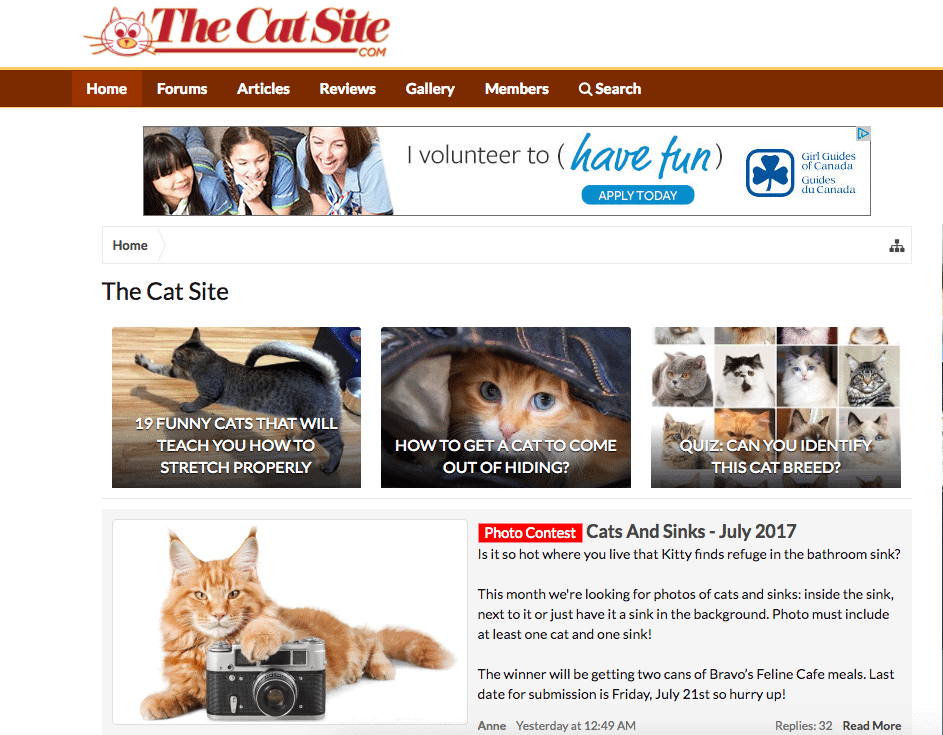Image resolution: width=943 pixels, height=735 pixels.
Task: Select the Home breadcrumb link
Action: coord(130,245)
